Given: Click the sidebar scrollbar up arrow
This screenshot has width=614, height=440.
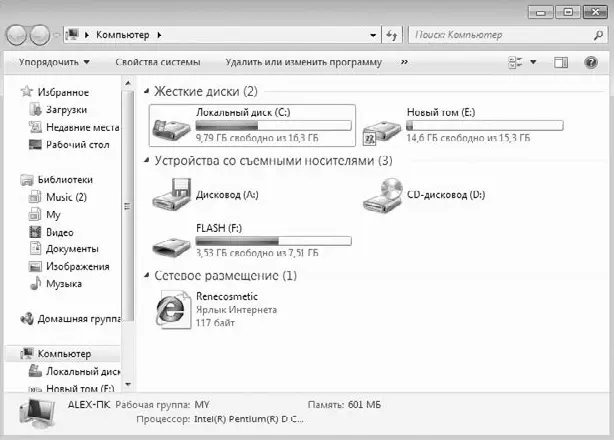Looking at the screenshot, I should click(128, 83).
